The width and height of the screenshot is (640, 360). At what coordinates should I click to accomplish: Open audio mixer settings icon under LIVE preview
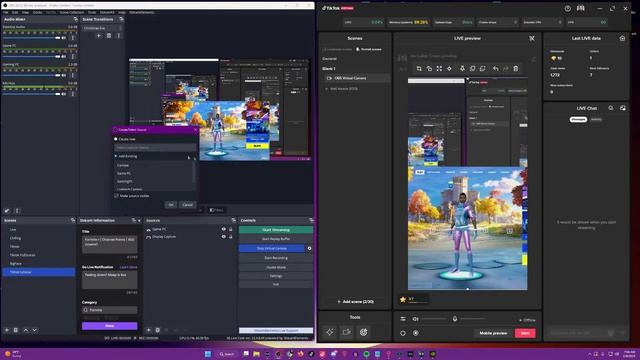point(403,319)
